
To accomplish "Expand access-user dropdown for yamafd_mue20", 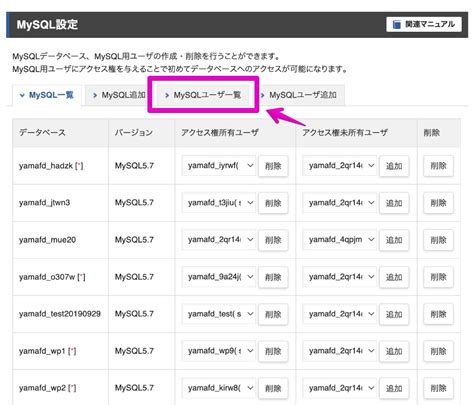I will coord(219,240).
